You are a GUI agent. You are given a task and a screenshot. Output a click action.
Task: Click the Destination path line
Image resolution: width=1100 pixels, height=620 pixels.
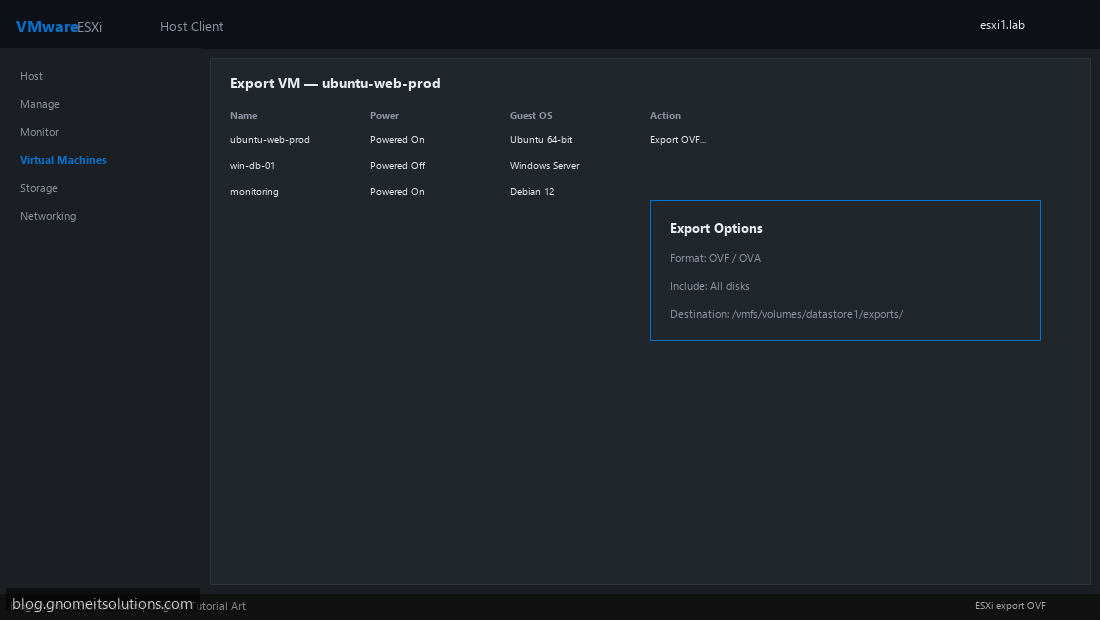coord(786,314)
